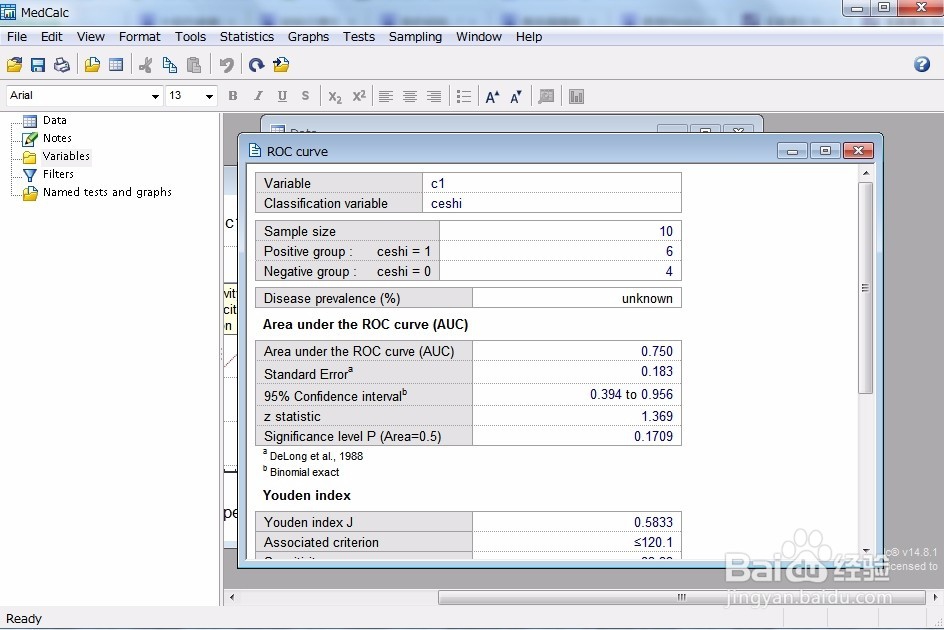The image size is (944, 630).
Task: Open the spreadsheet data grid icon
Action: coord(116,64)
